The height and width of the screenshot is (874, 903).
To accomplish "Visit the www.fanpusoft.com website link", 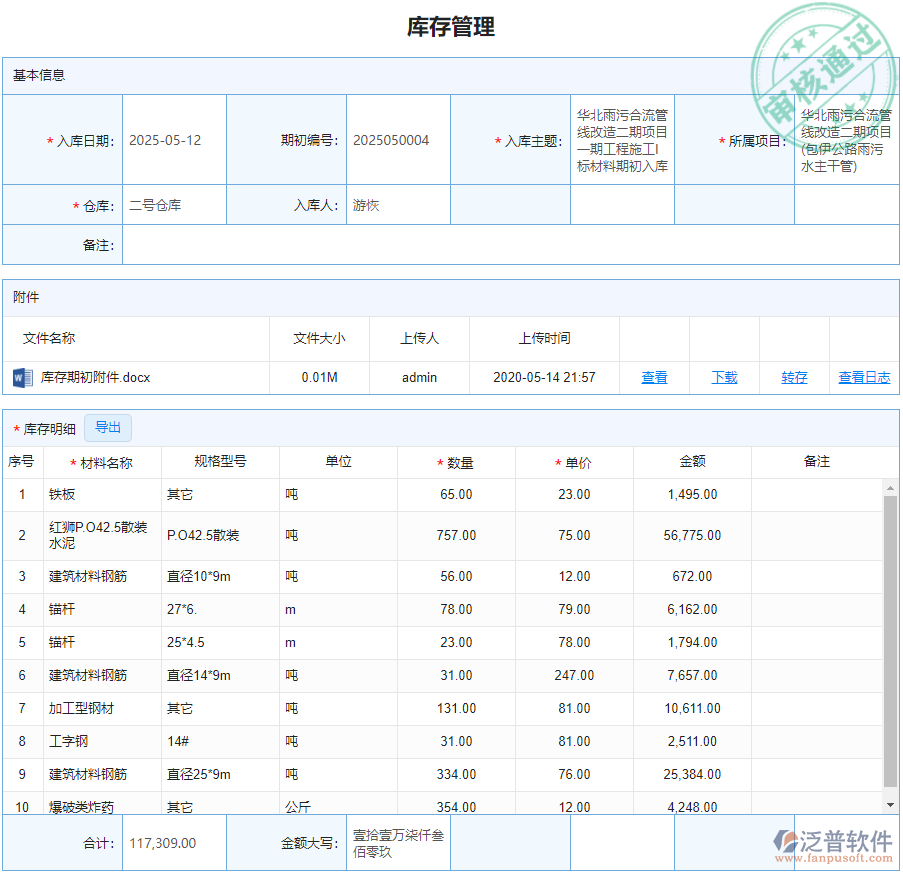I will point(836,856).
